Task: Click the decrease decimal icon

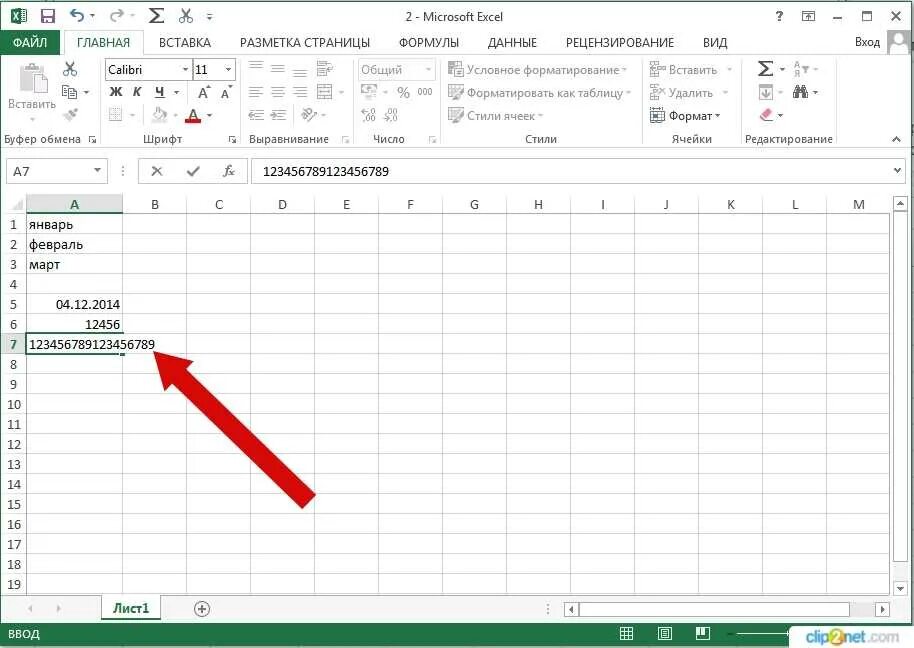Action: point(391,115)
